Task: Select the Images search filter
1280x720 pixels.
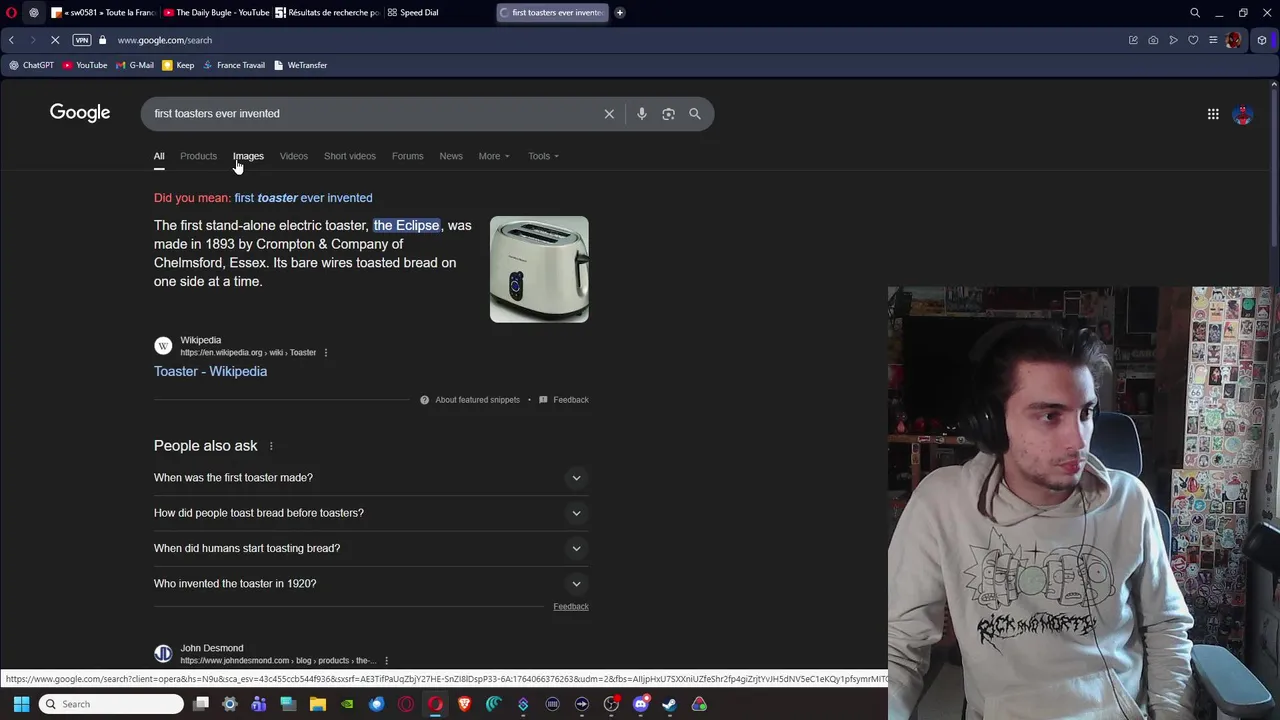Action: click(248, 156)
